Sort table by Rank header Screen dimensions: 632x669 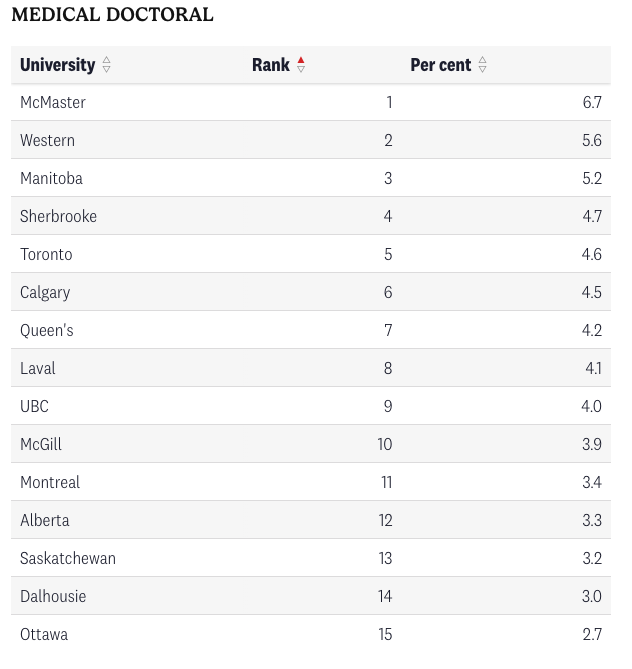(271, 65)
